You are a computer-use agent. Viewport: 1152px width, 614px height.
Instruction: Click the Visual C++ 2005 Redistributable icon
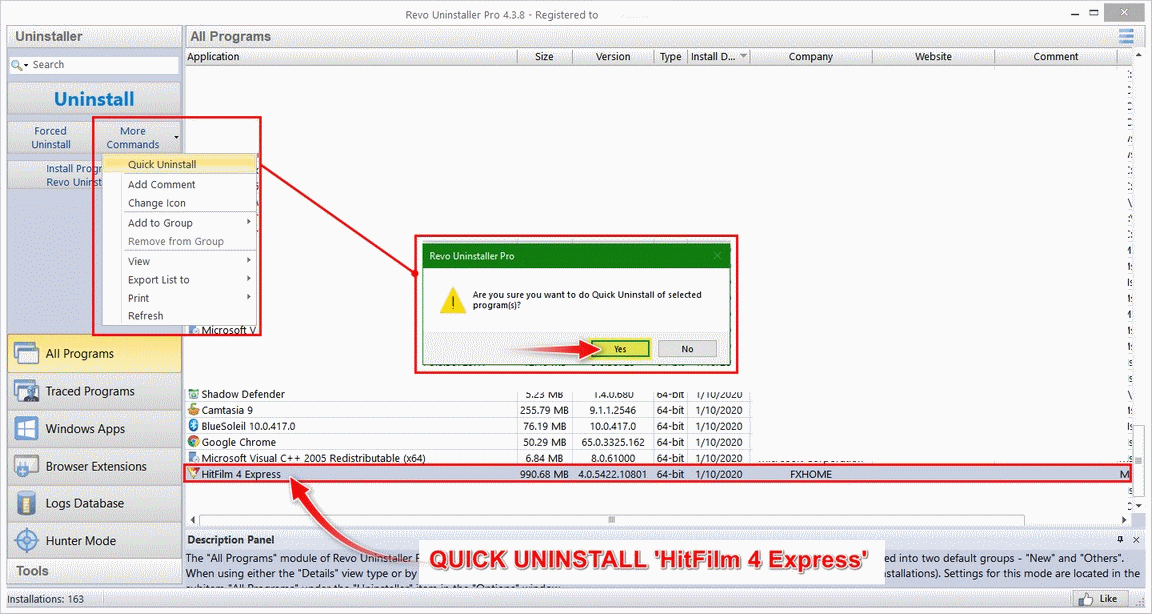click(194, 458)
